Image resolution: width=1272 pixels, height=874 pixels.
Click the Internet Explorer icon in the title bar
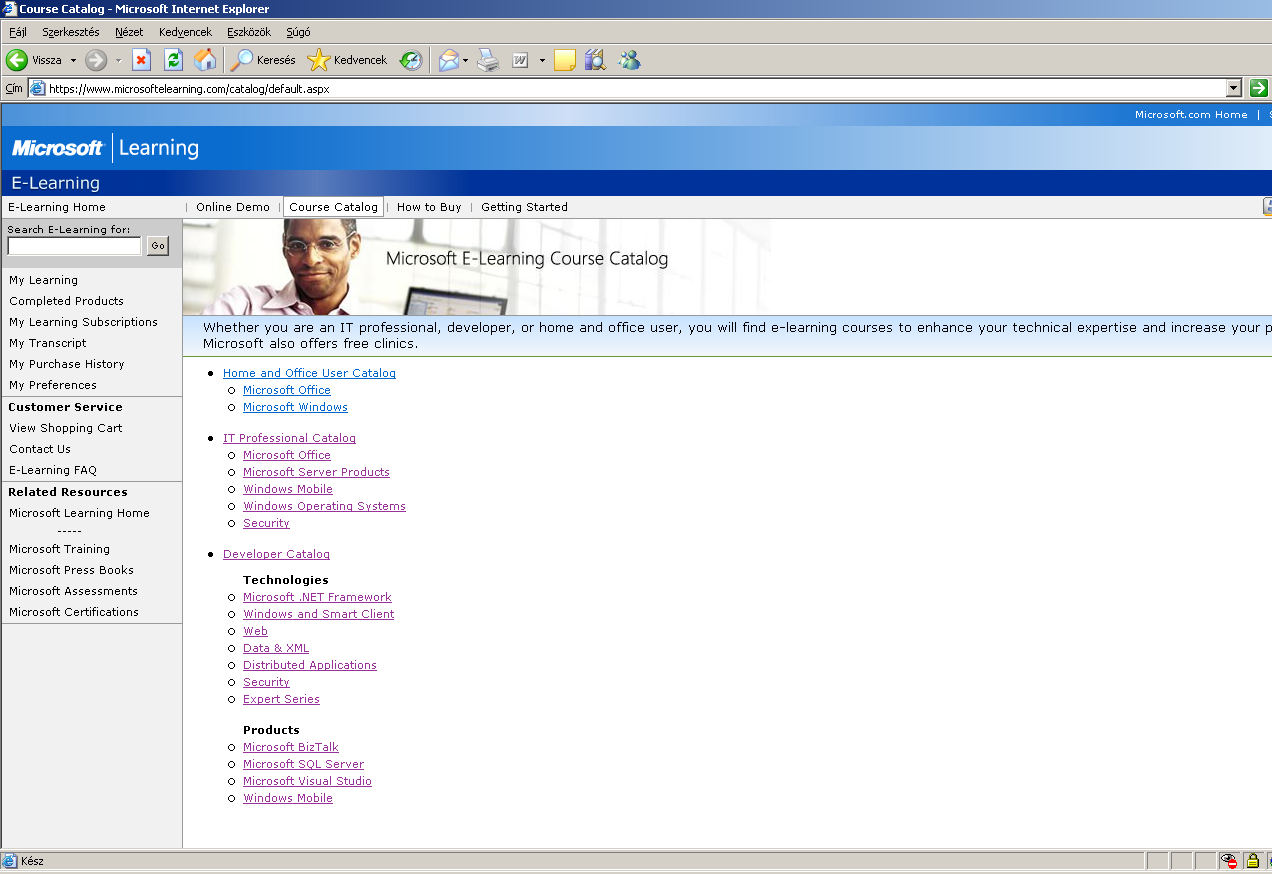coord(10,9)
